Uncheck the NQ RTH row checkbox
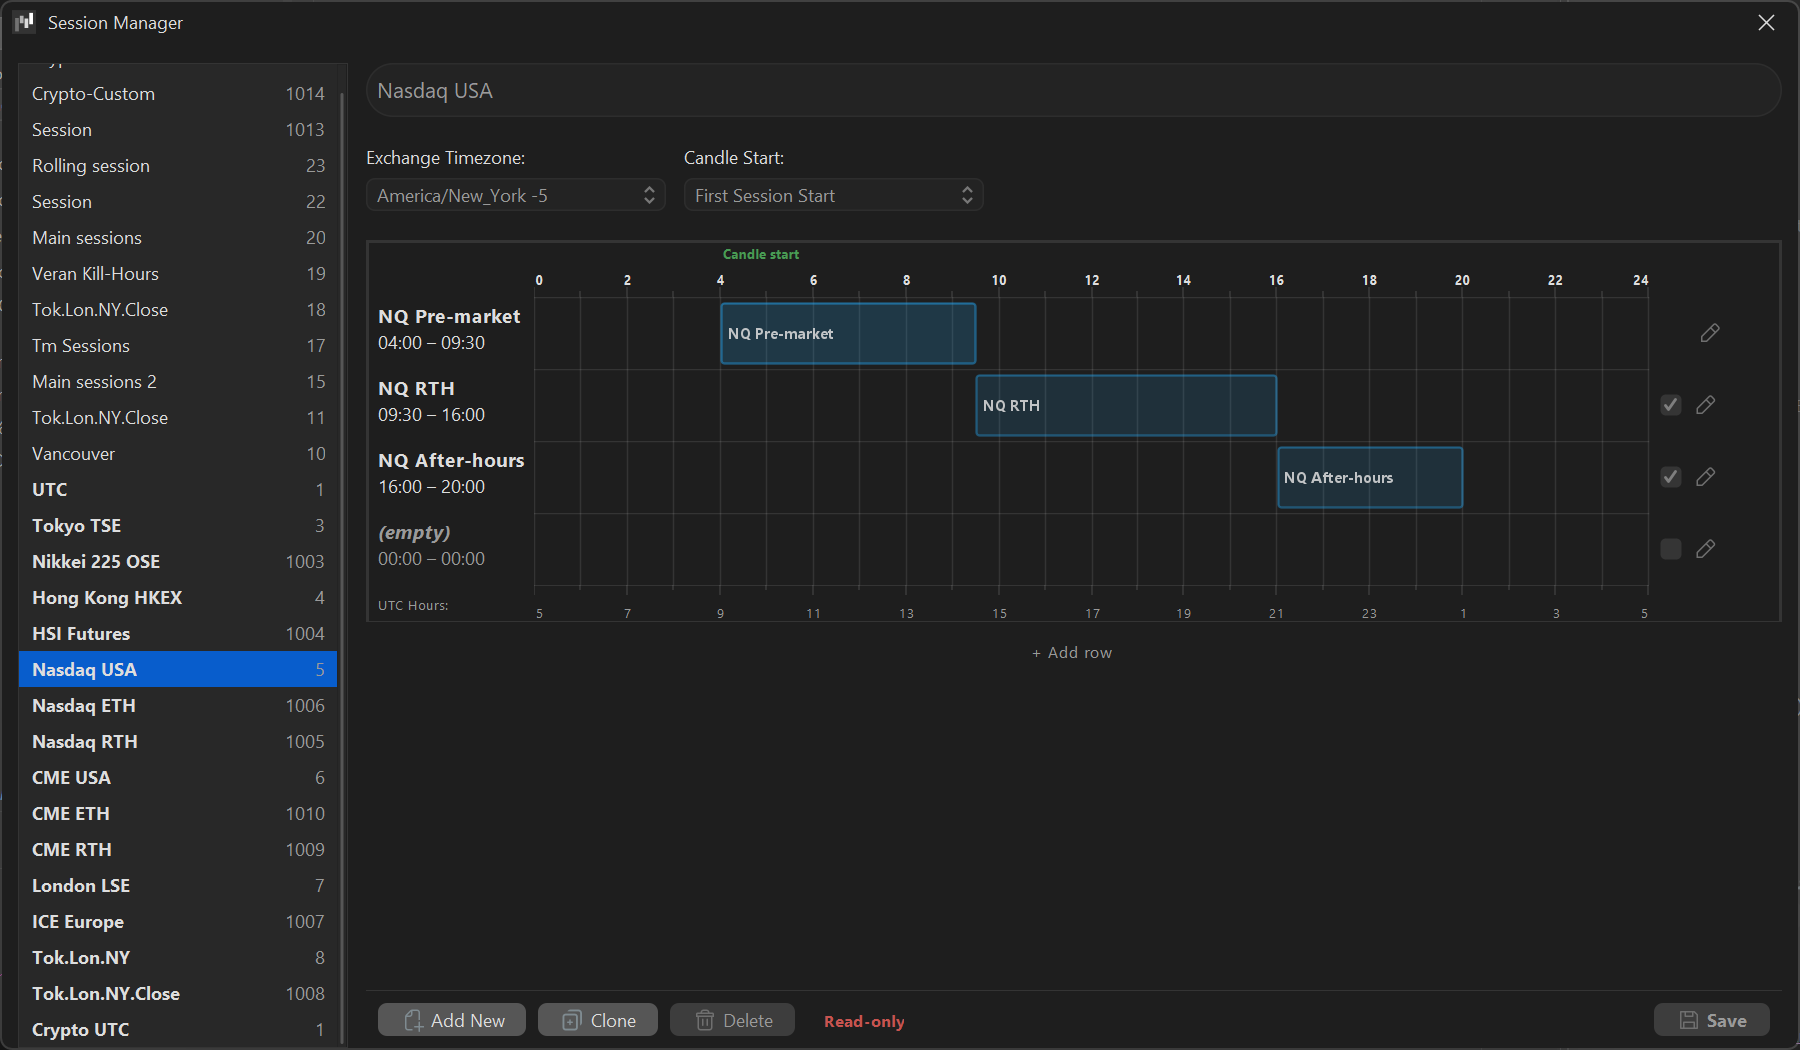 pos(1670,405)
